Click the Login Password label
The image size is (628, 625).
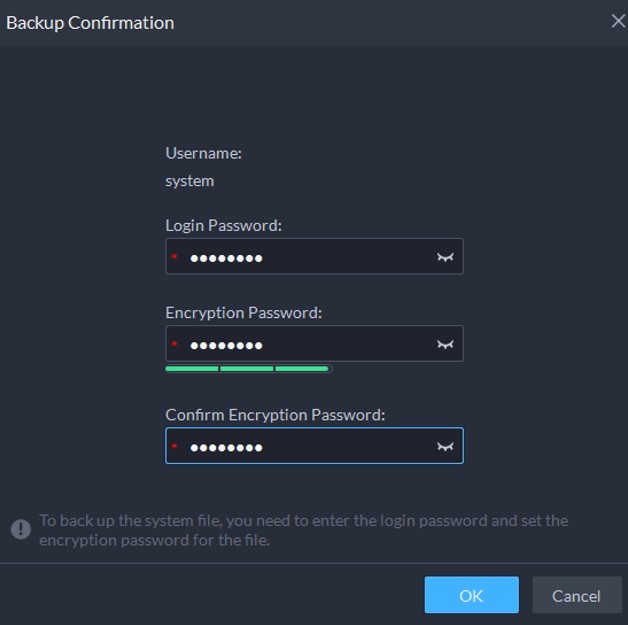pyautogui.click(x=223, y=225)
